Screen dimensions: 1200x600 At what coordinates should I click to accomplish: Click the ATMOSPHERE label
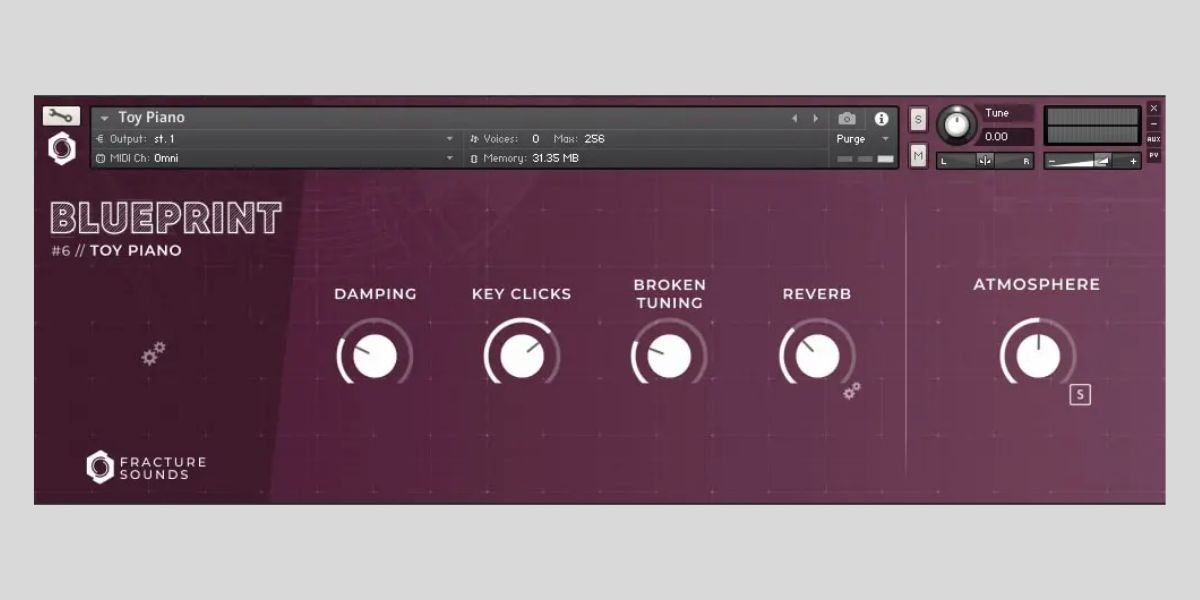[x=1037, y=285]
